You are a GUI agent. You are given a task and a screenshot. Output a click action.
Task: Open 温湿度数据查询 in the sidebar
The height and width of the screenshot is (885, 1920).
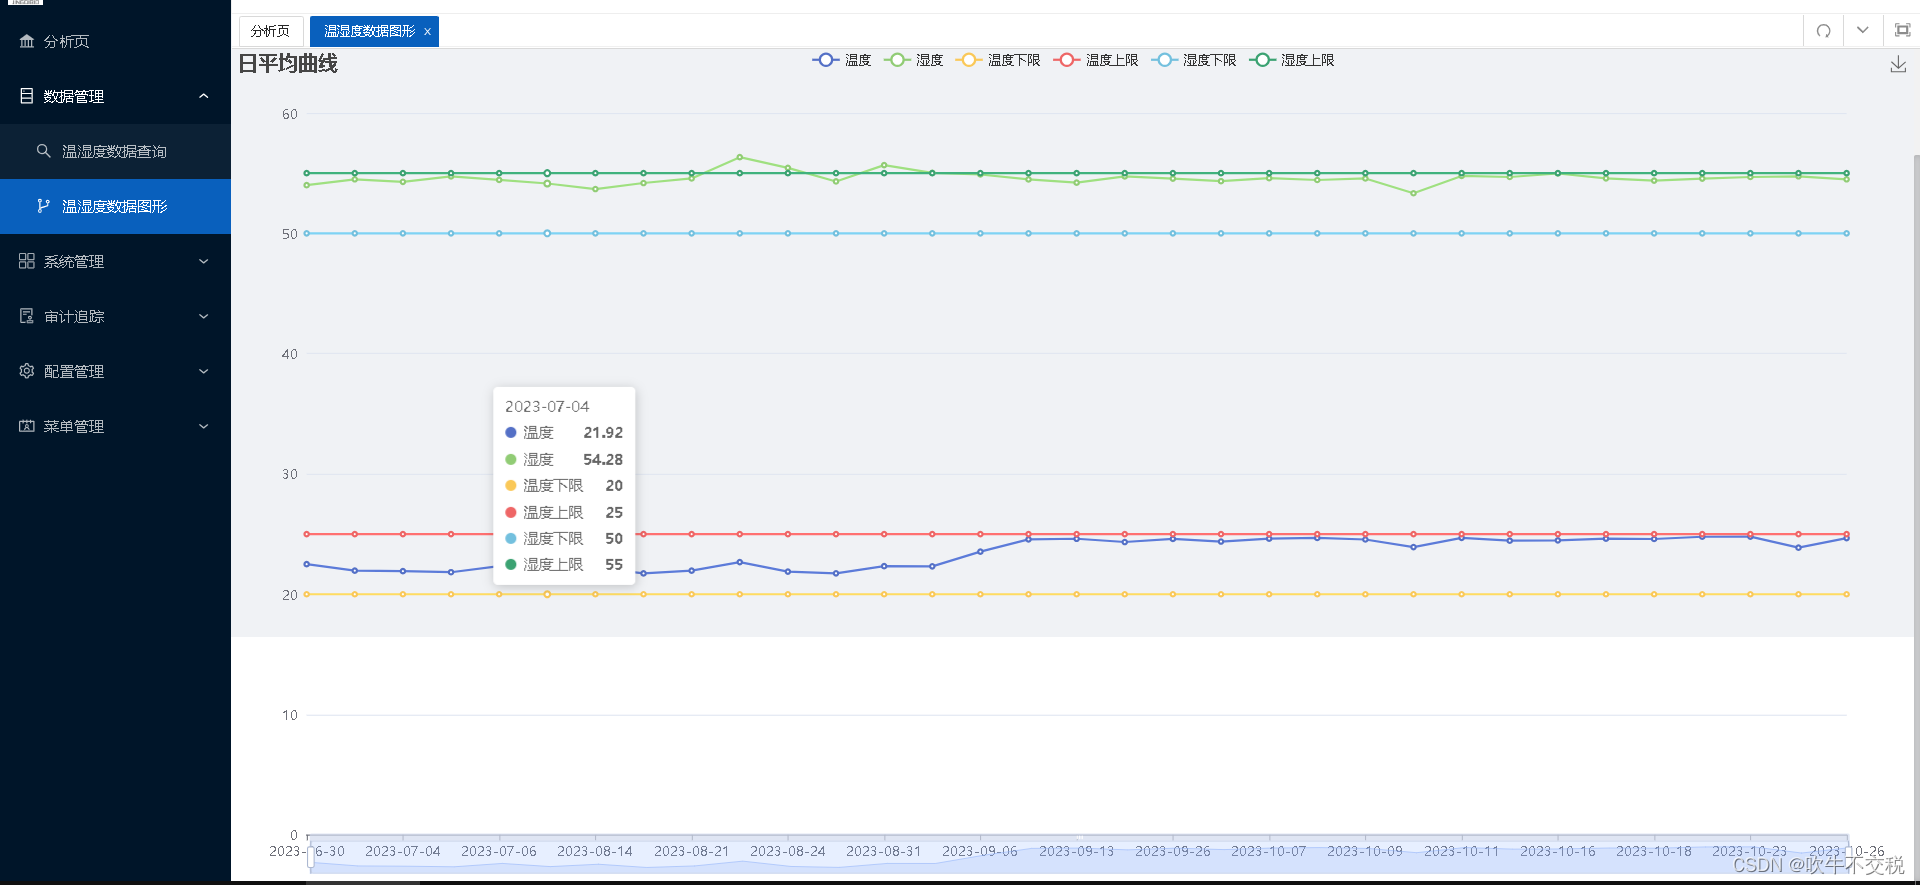point(115,151)
